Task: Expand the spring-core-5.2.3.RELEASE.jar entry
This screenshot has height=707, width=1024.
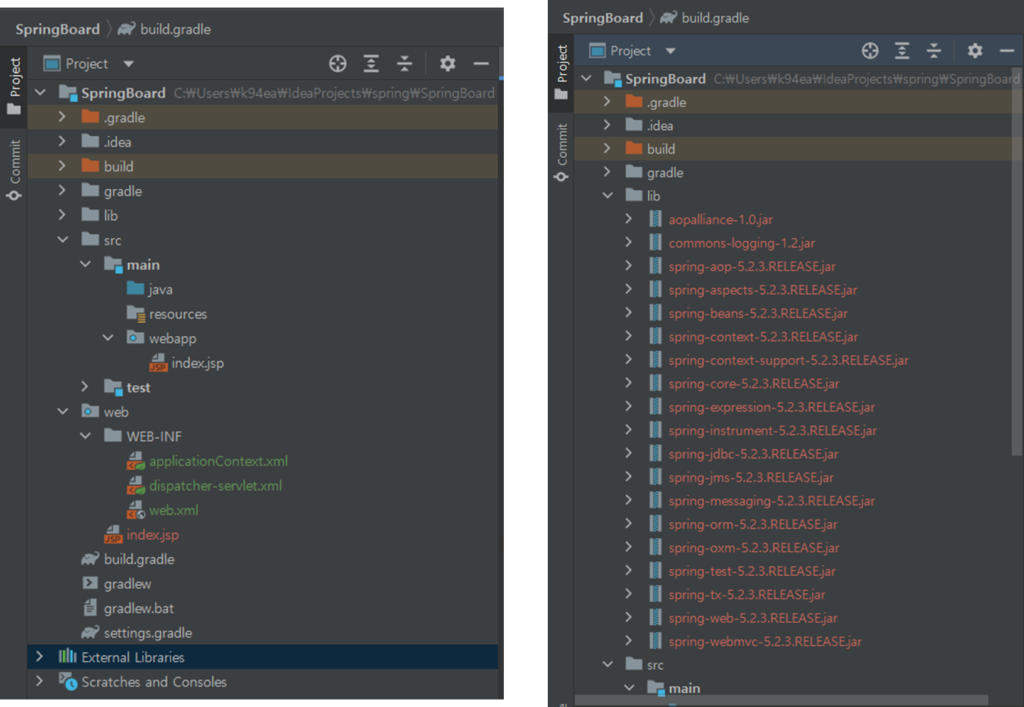Action: [628, 383]
